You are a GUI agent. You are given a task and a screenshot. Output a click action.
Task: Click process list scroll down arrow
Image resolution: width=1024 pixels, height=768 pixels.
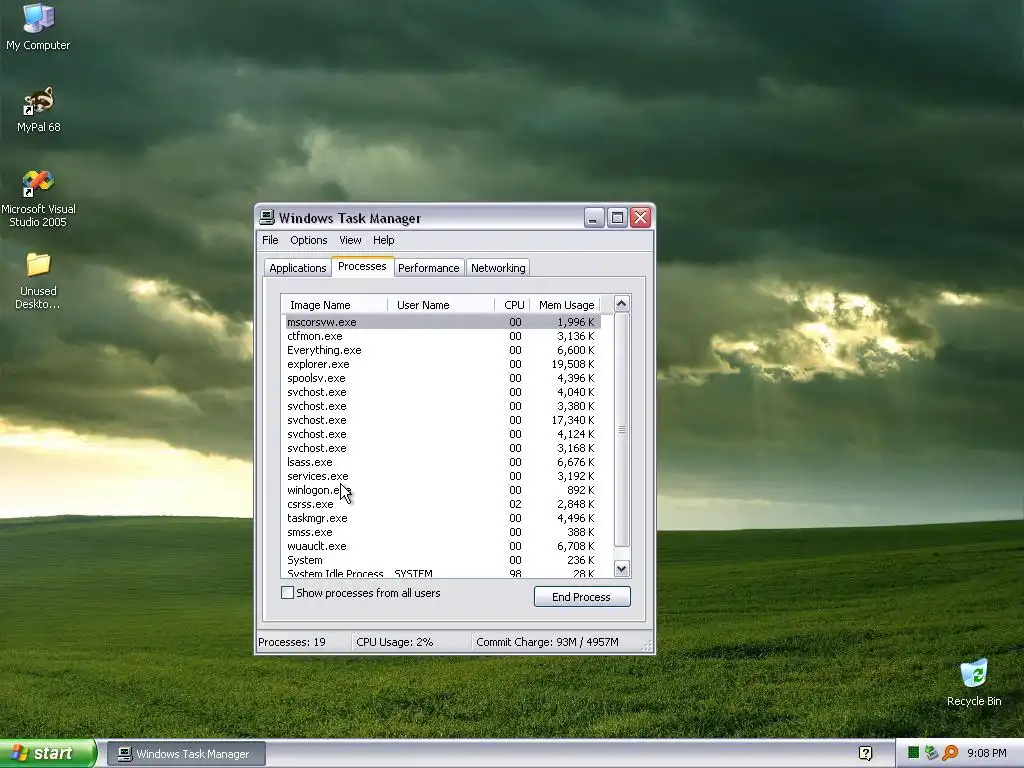[x=622, y=569]
